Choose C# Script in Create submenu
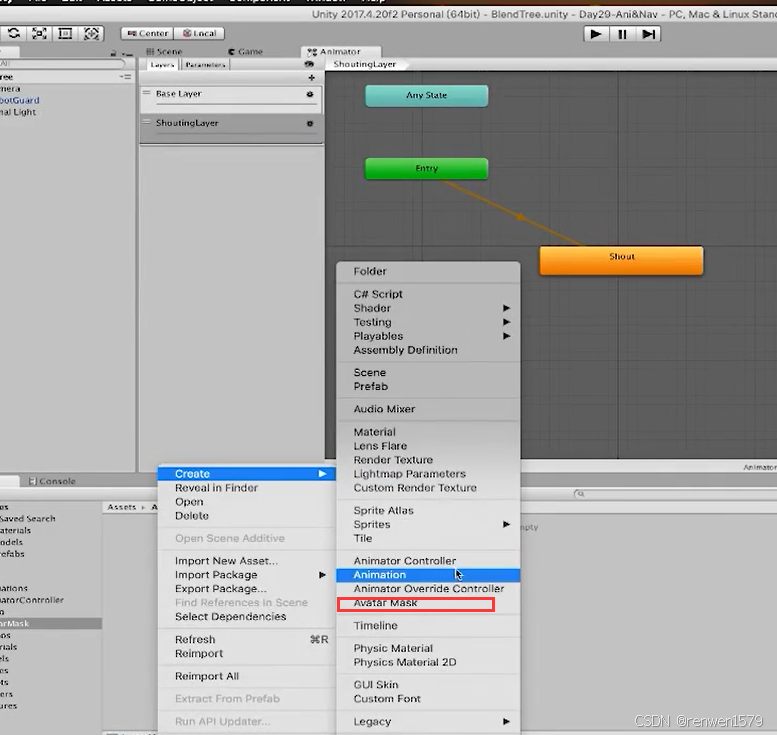Image resolution: width=777 pixels, height=735 pixels. click(428, 294)
